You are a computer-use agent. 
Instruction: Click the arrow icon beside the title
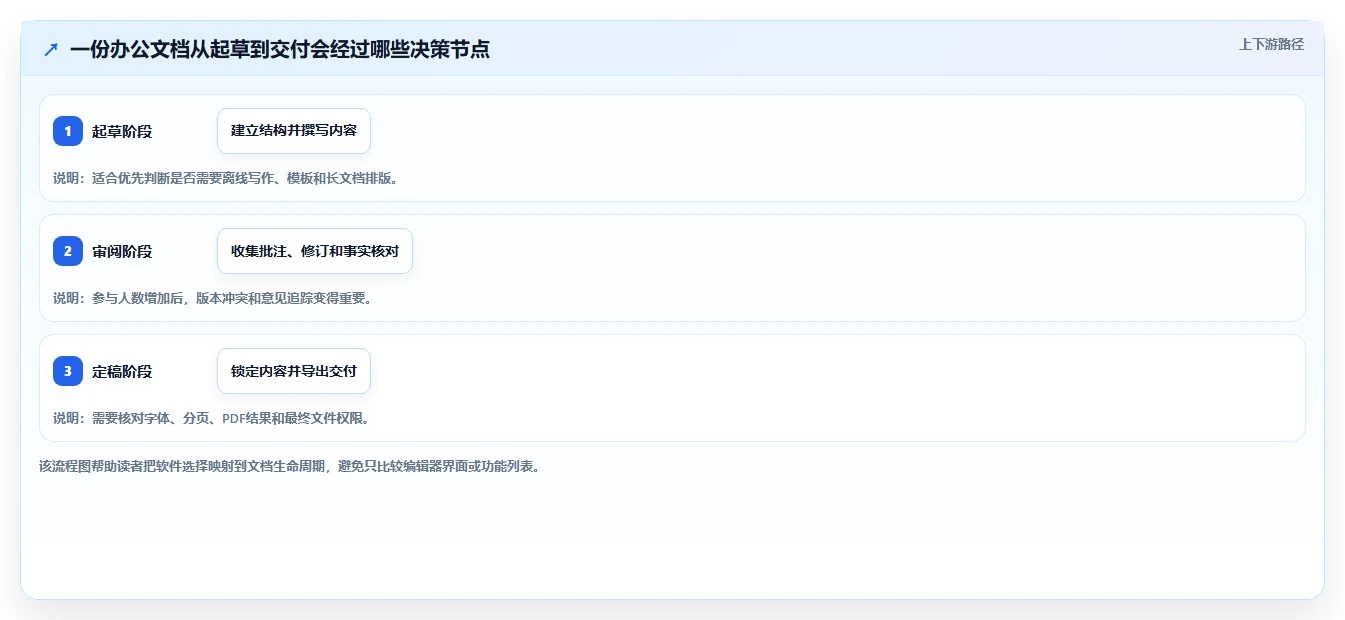pyautogui.click(x=51, y=49)
